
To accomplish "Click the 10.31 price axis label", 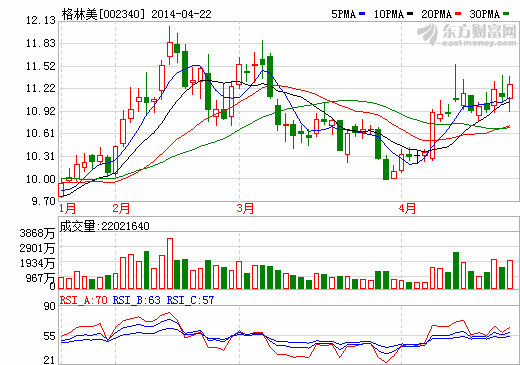I will [41, 156].
